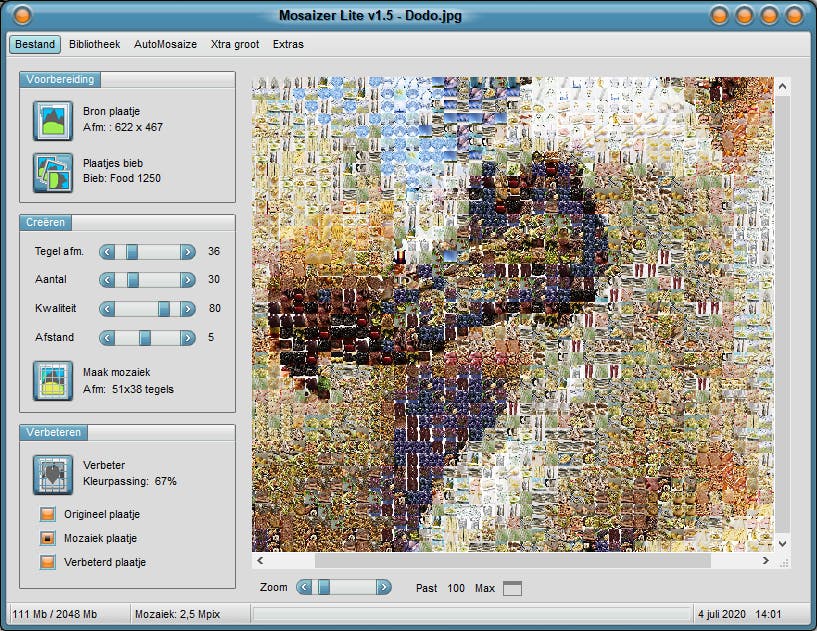This screenshot has width=817, height=631.
Task: Click the Verbeter improve icon
Action: click(52, 474)
